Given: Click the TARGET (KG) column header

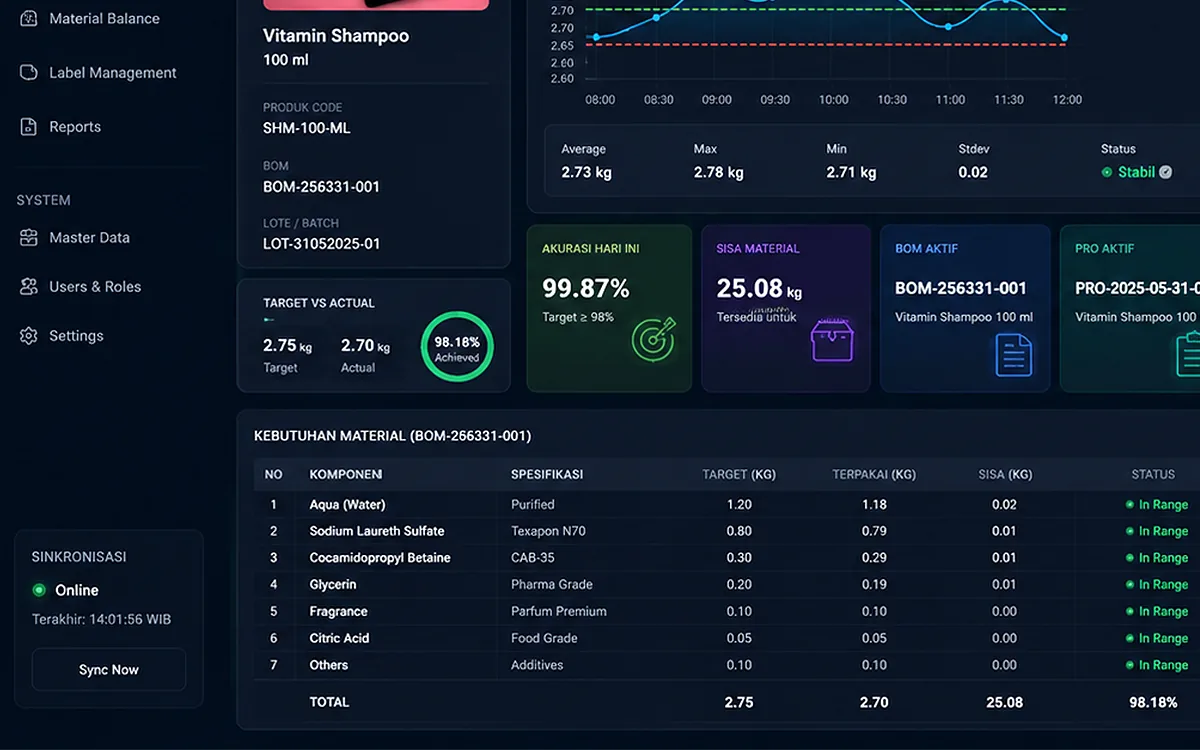Looking at the screenshot, I should pyautogui.click(x=739, y=475).
